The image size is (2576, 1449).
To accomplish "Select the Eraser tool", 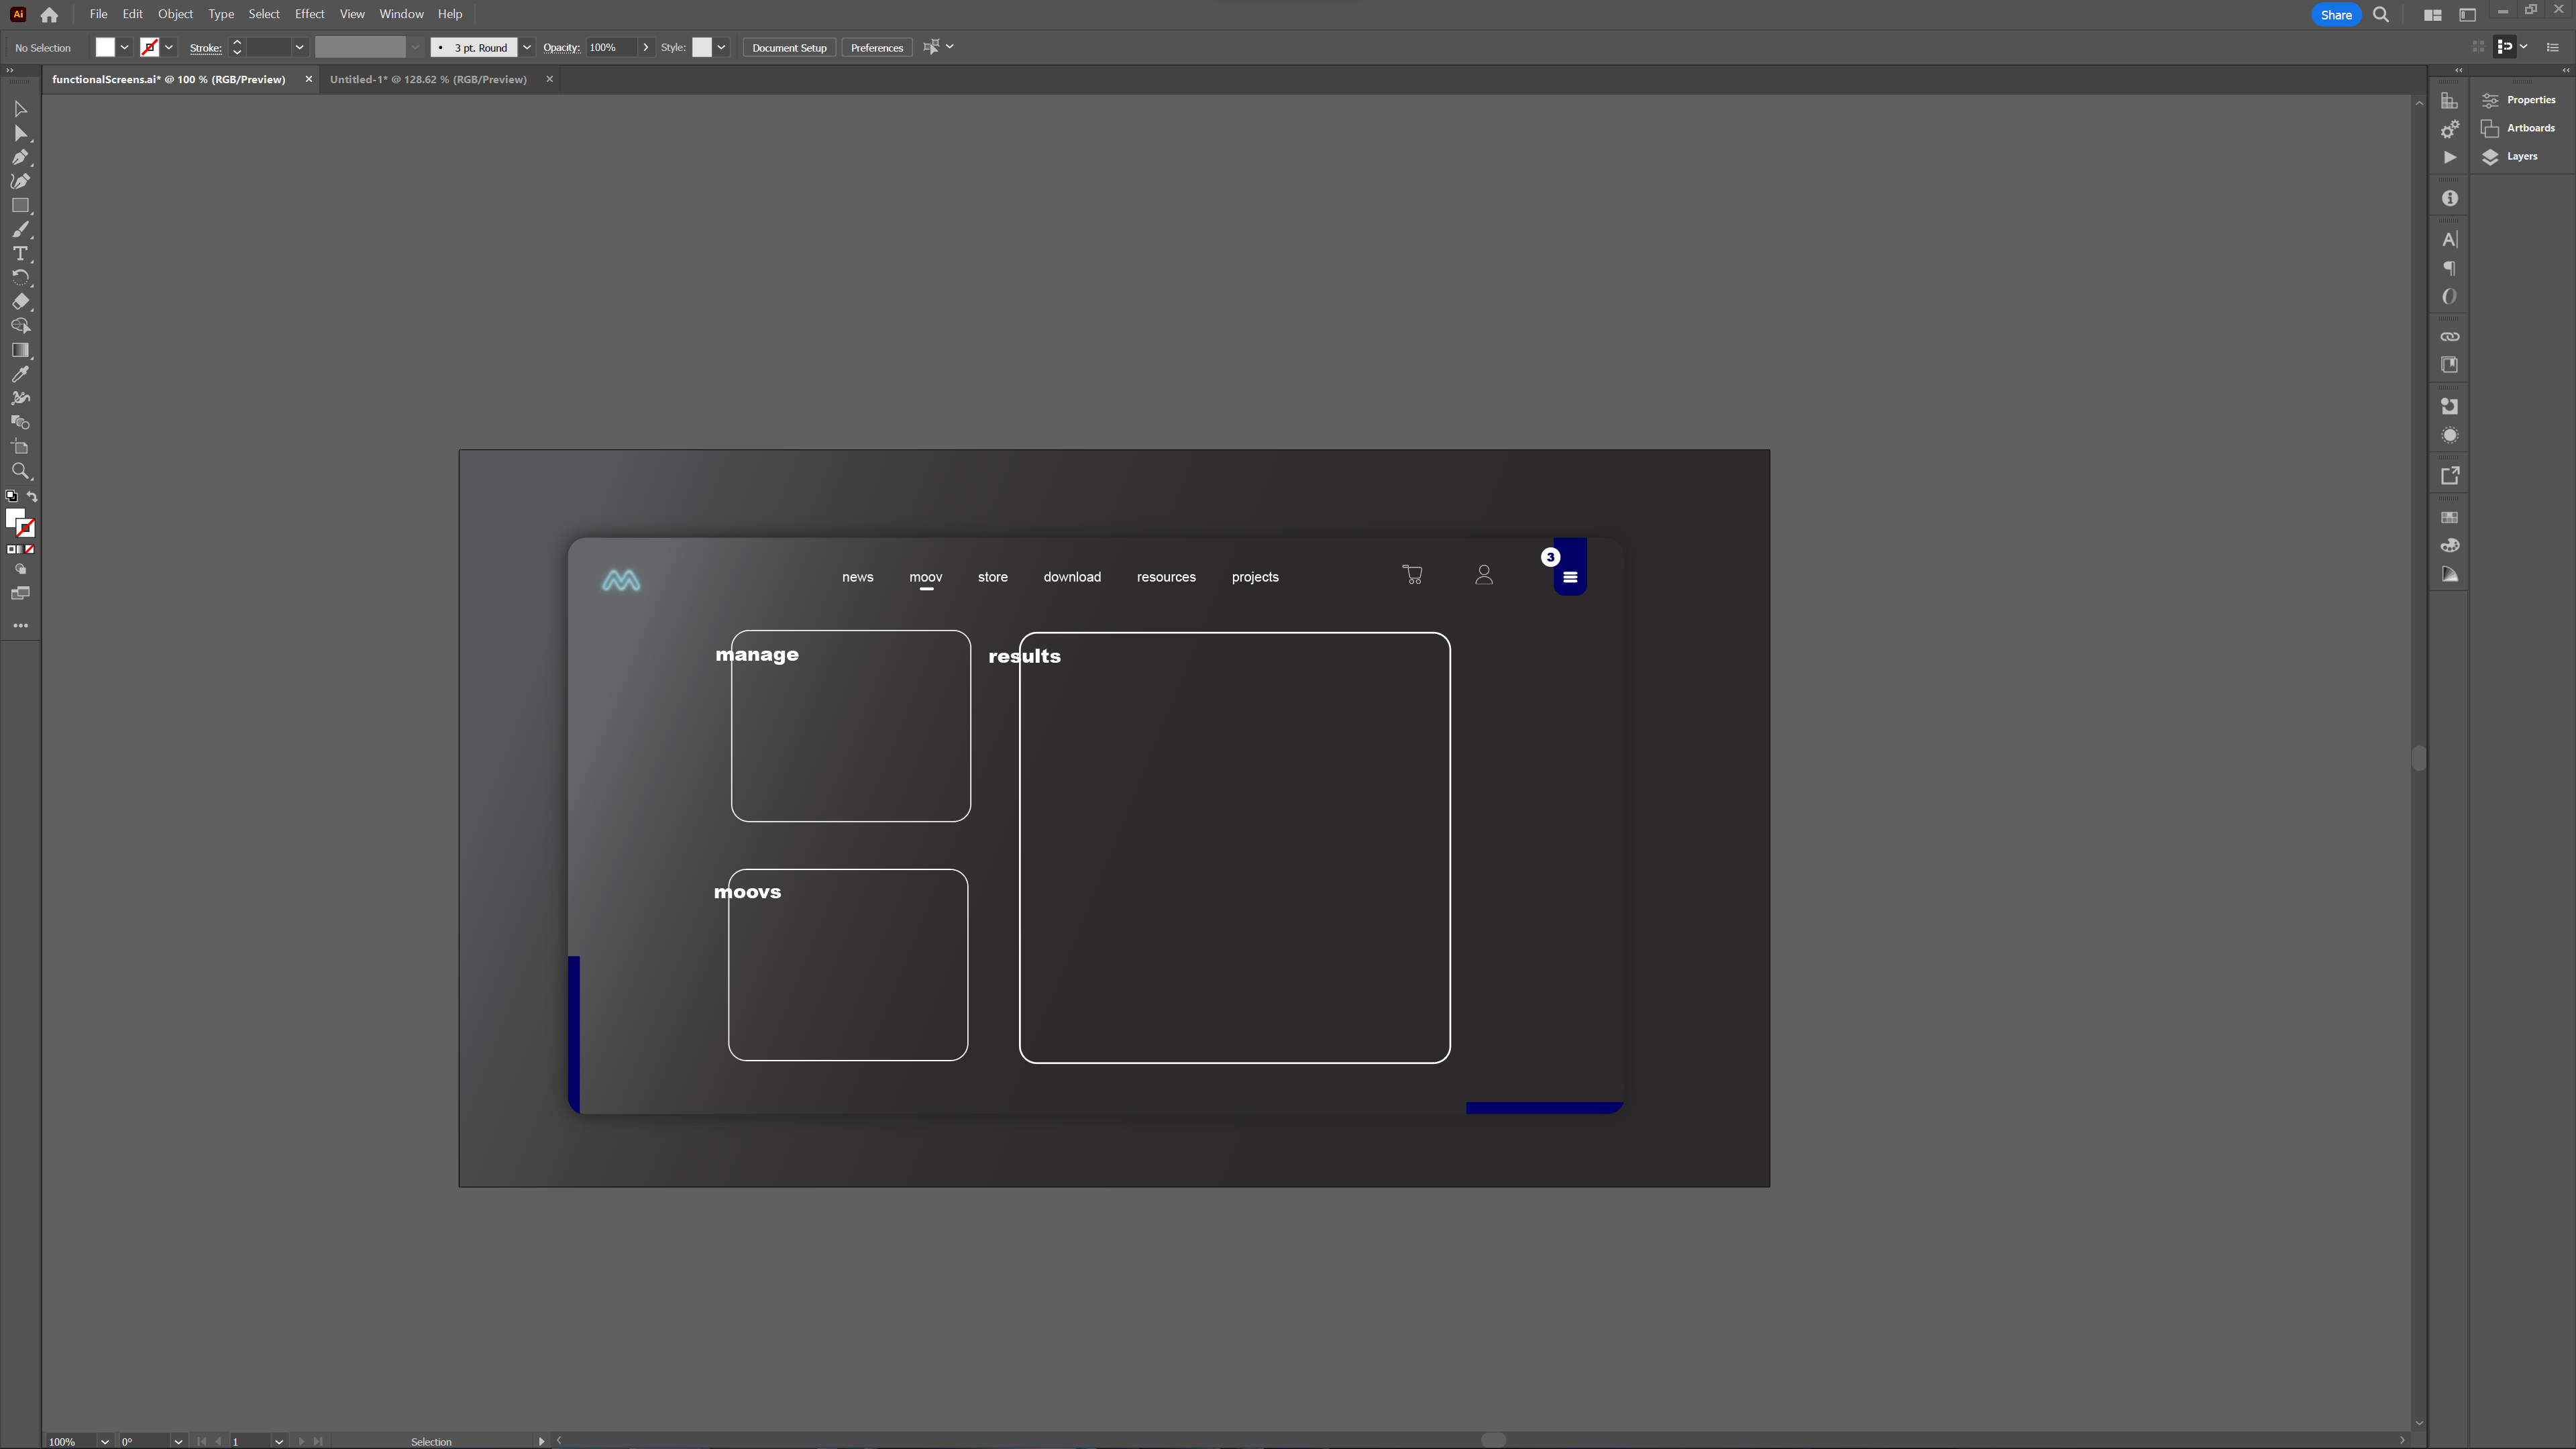I will pos(20,302).
